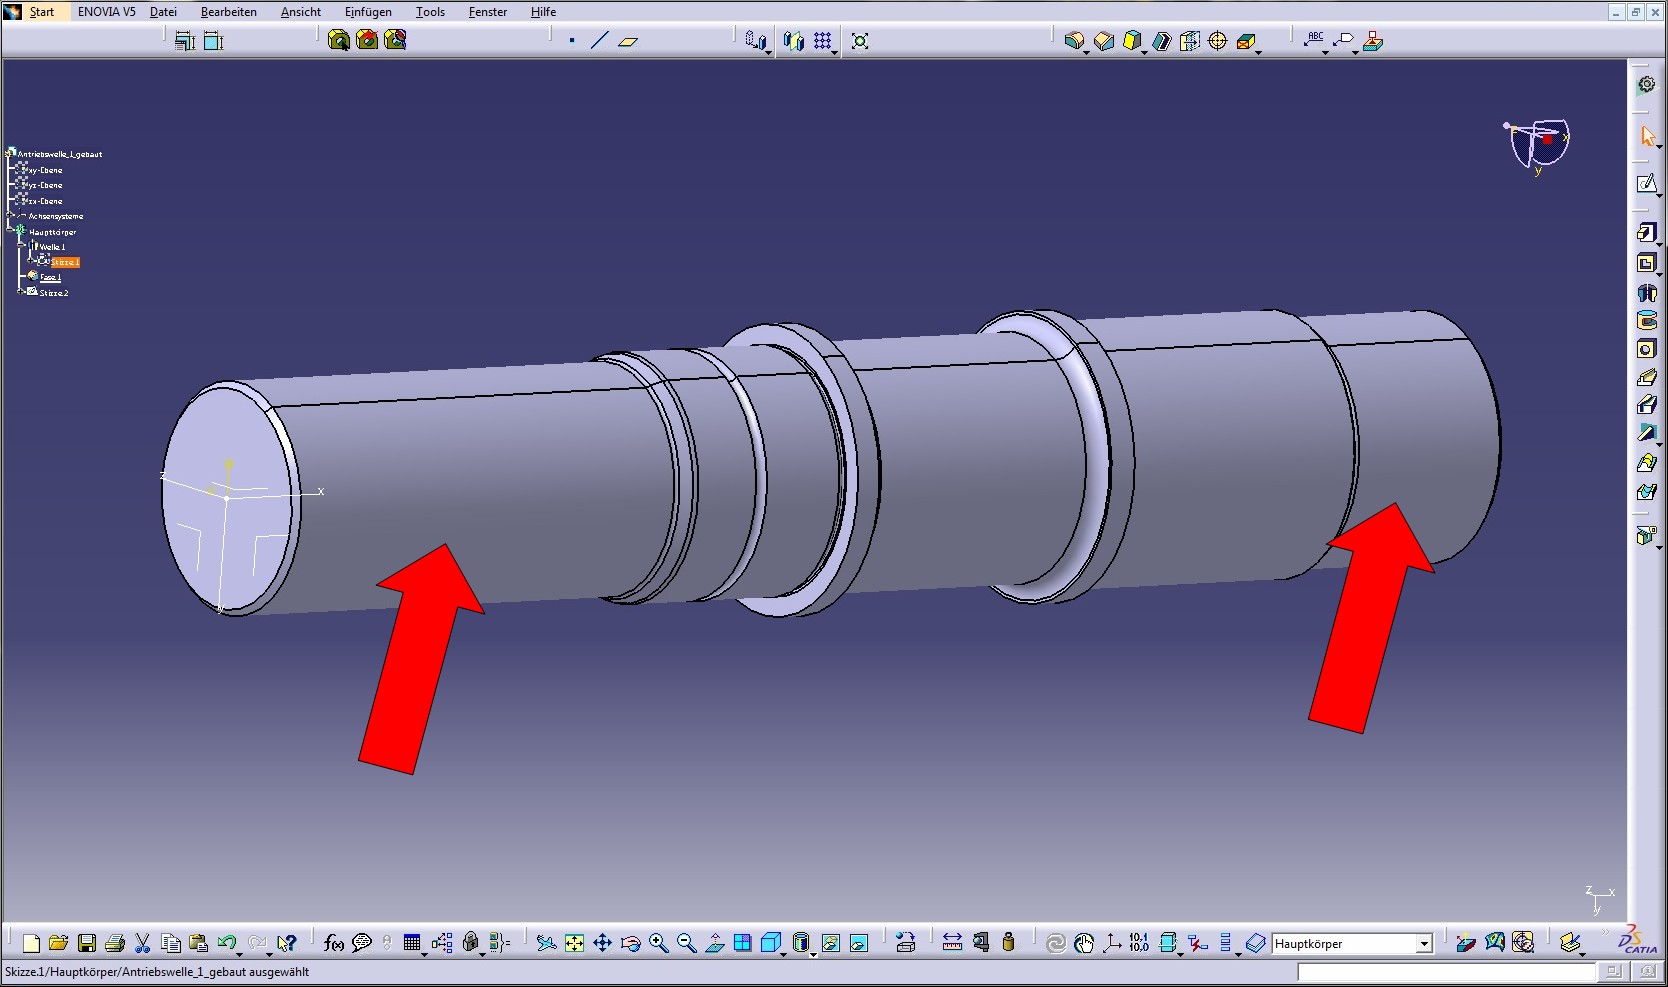Select Fase.1 in the tree
The width and height of the screenshot is (1668, 987).
click(x=50, y=277)
